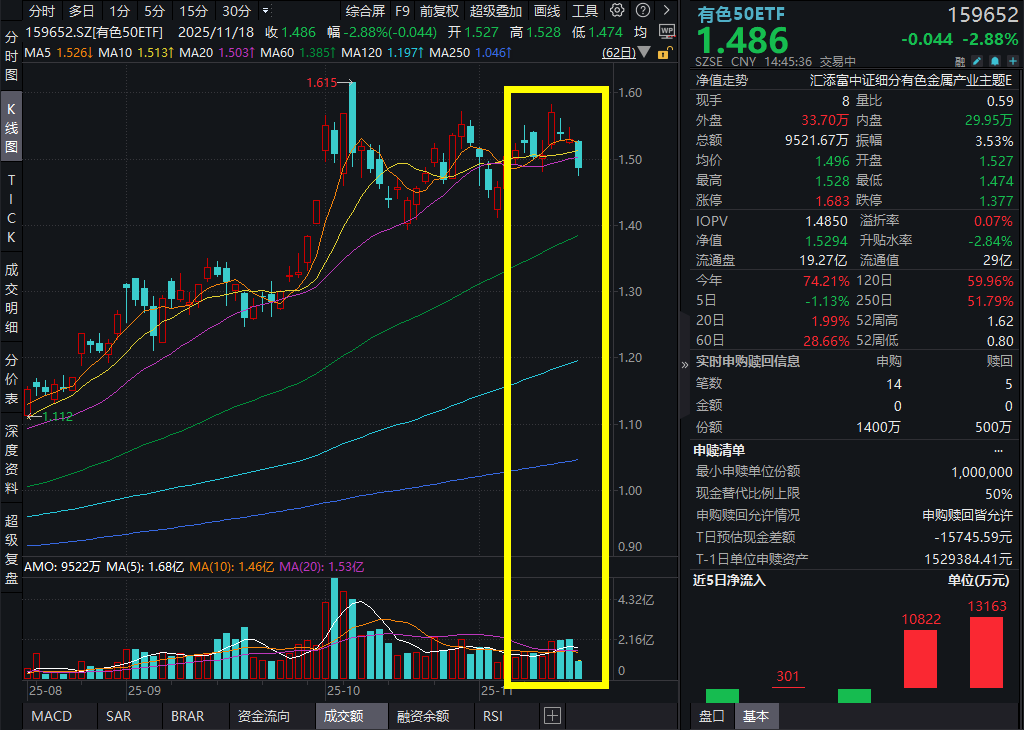1024x730 pixels.
Task: Turn on 超级叠加 chart overlay
Action: click(496, 10)
